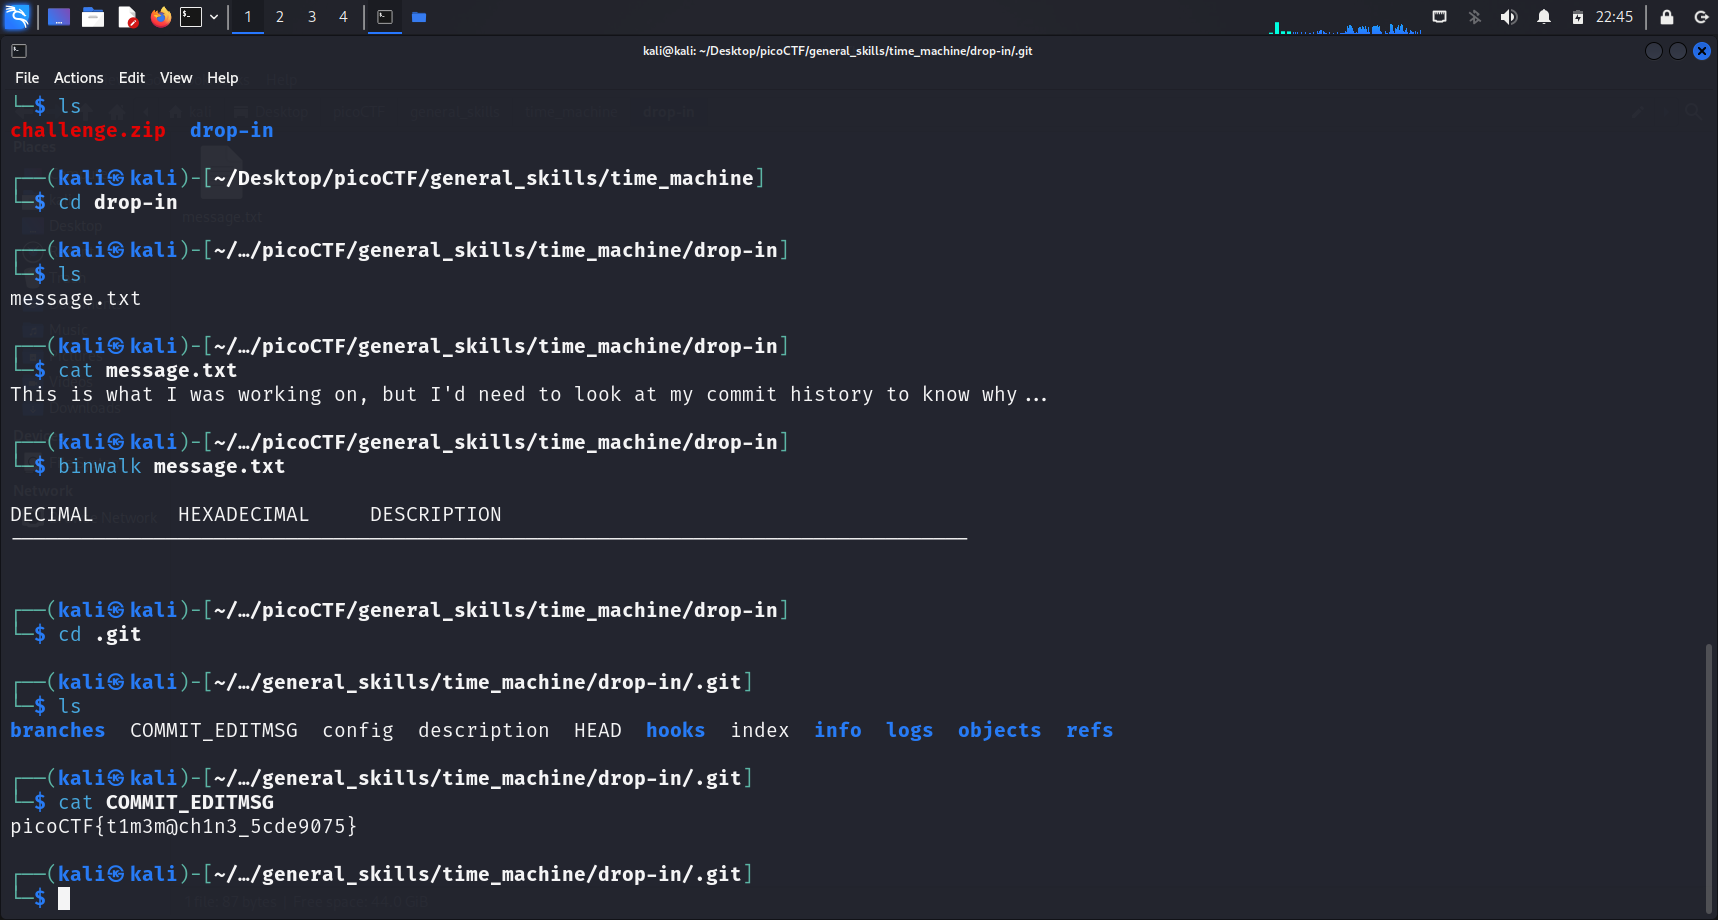Open the Actions menu
This screenshot has width=1718, height=920.
coord(78,78)
